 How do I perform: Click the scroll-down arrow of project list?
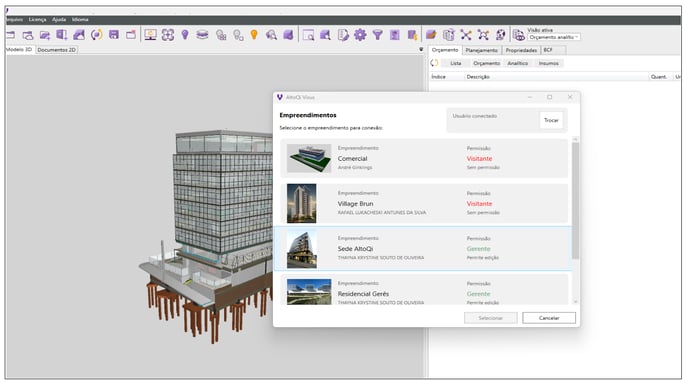[x=576, y=302]
